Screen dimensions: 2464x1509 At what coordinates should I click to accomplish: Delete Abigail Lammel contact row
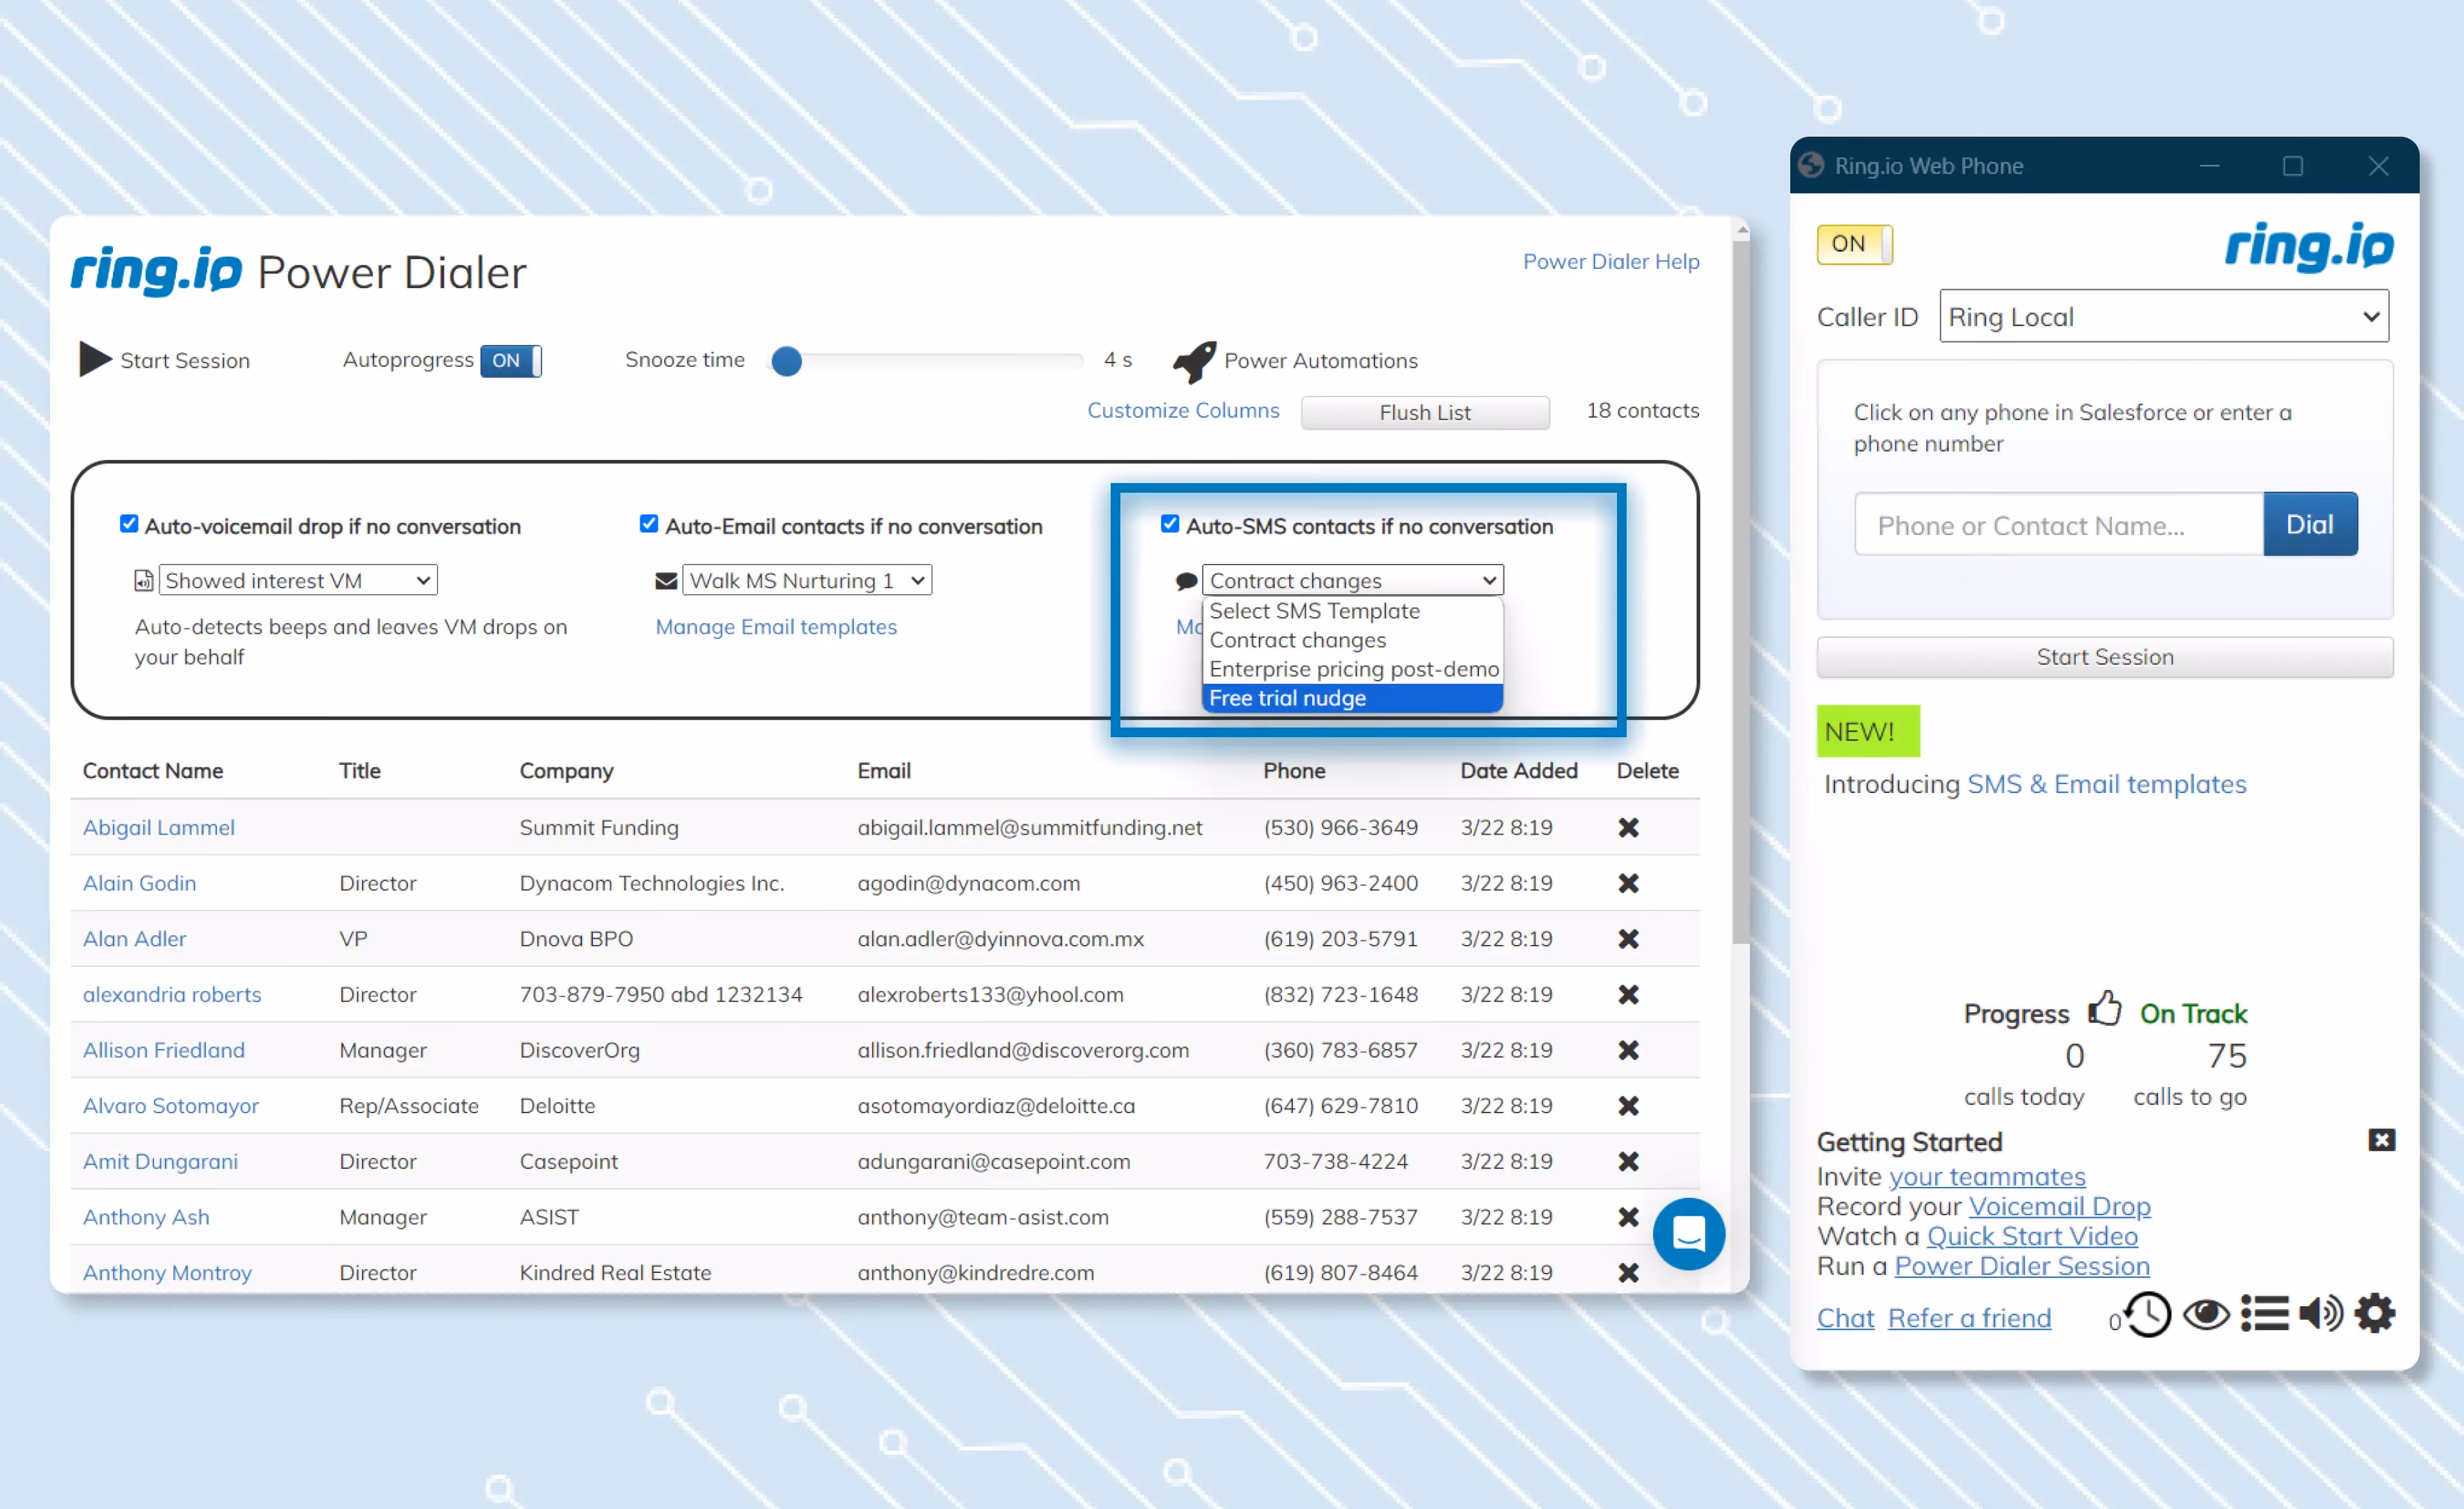point(1628,828)
